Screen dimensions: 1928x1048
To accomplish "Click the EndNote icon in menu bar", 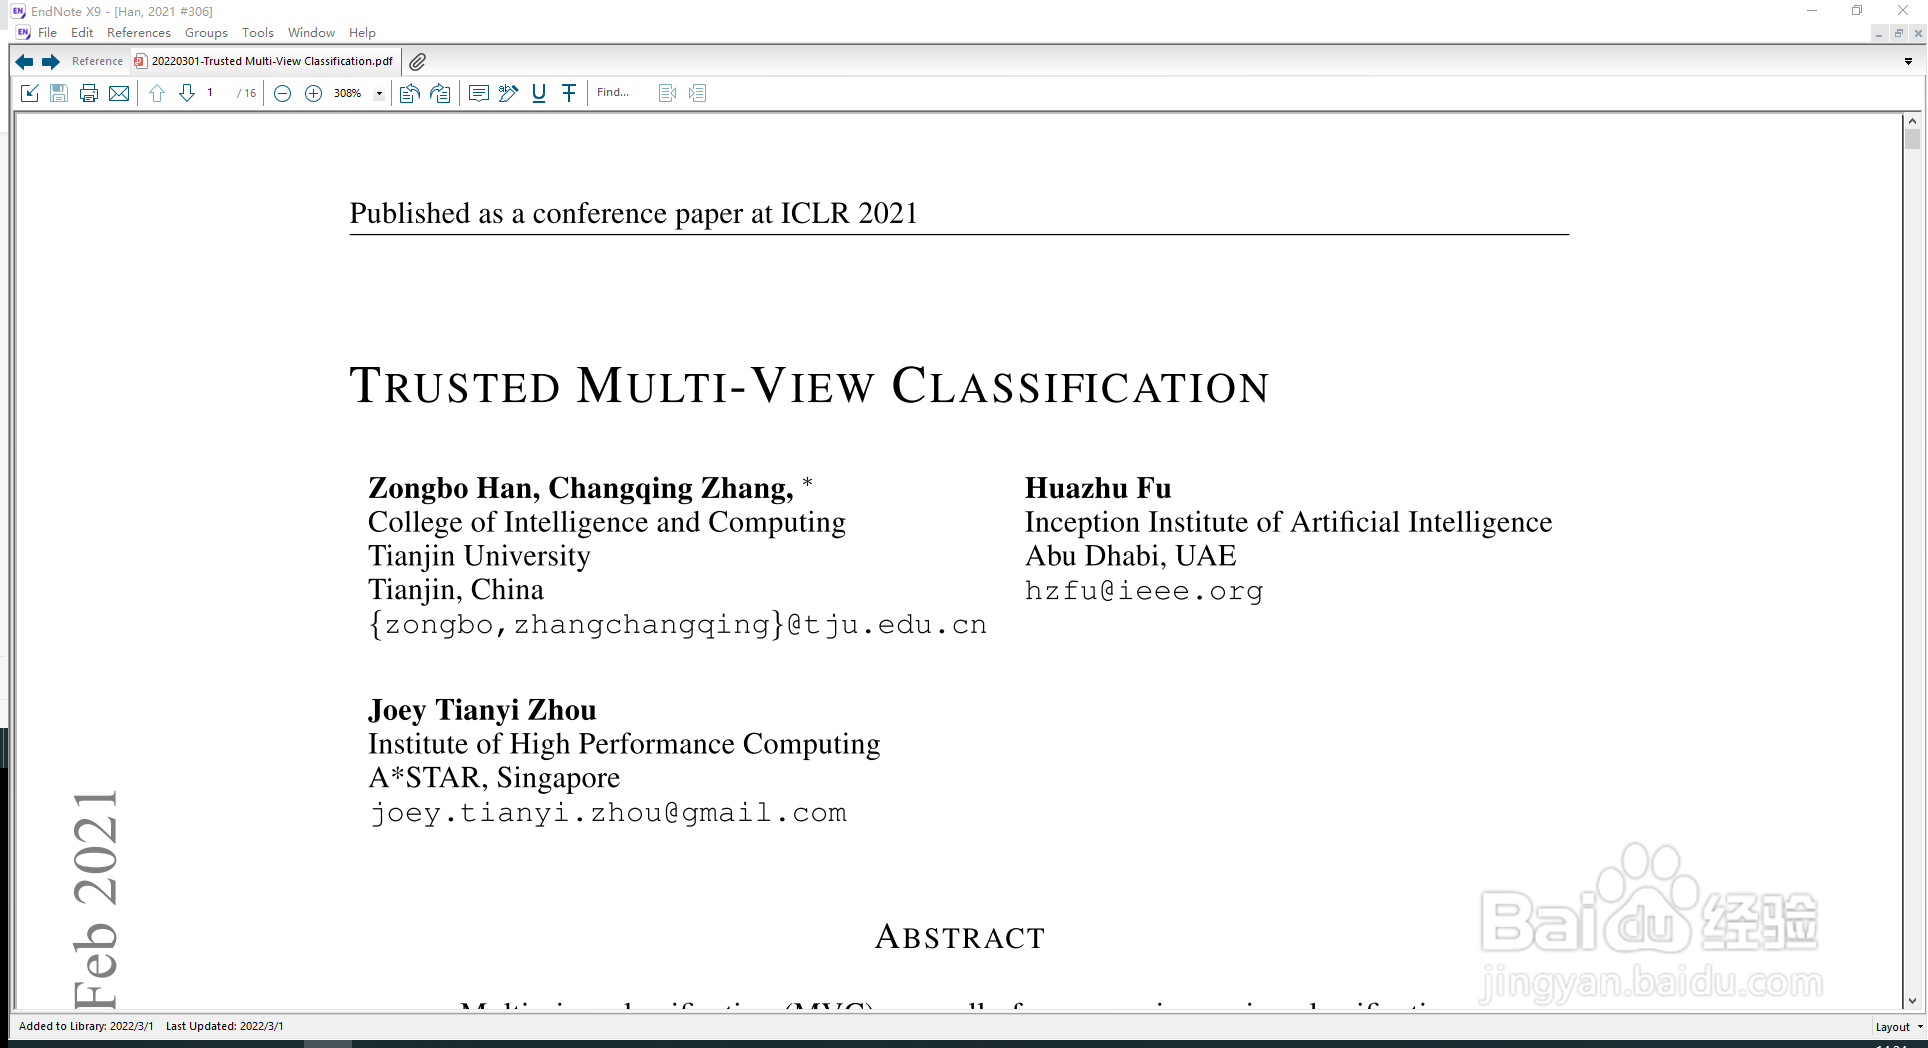I will tap(23, 33).
